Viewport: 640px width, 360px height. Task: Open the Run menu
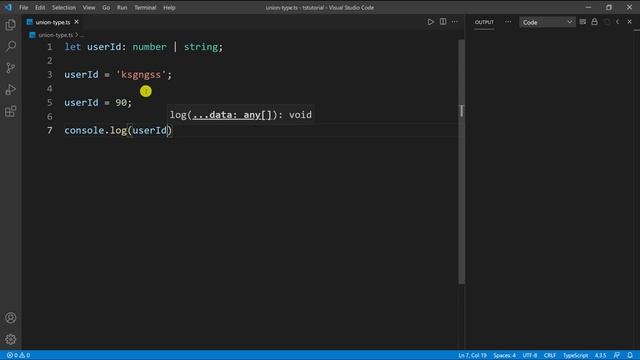tap(122, 7)
